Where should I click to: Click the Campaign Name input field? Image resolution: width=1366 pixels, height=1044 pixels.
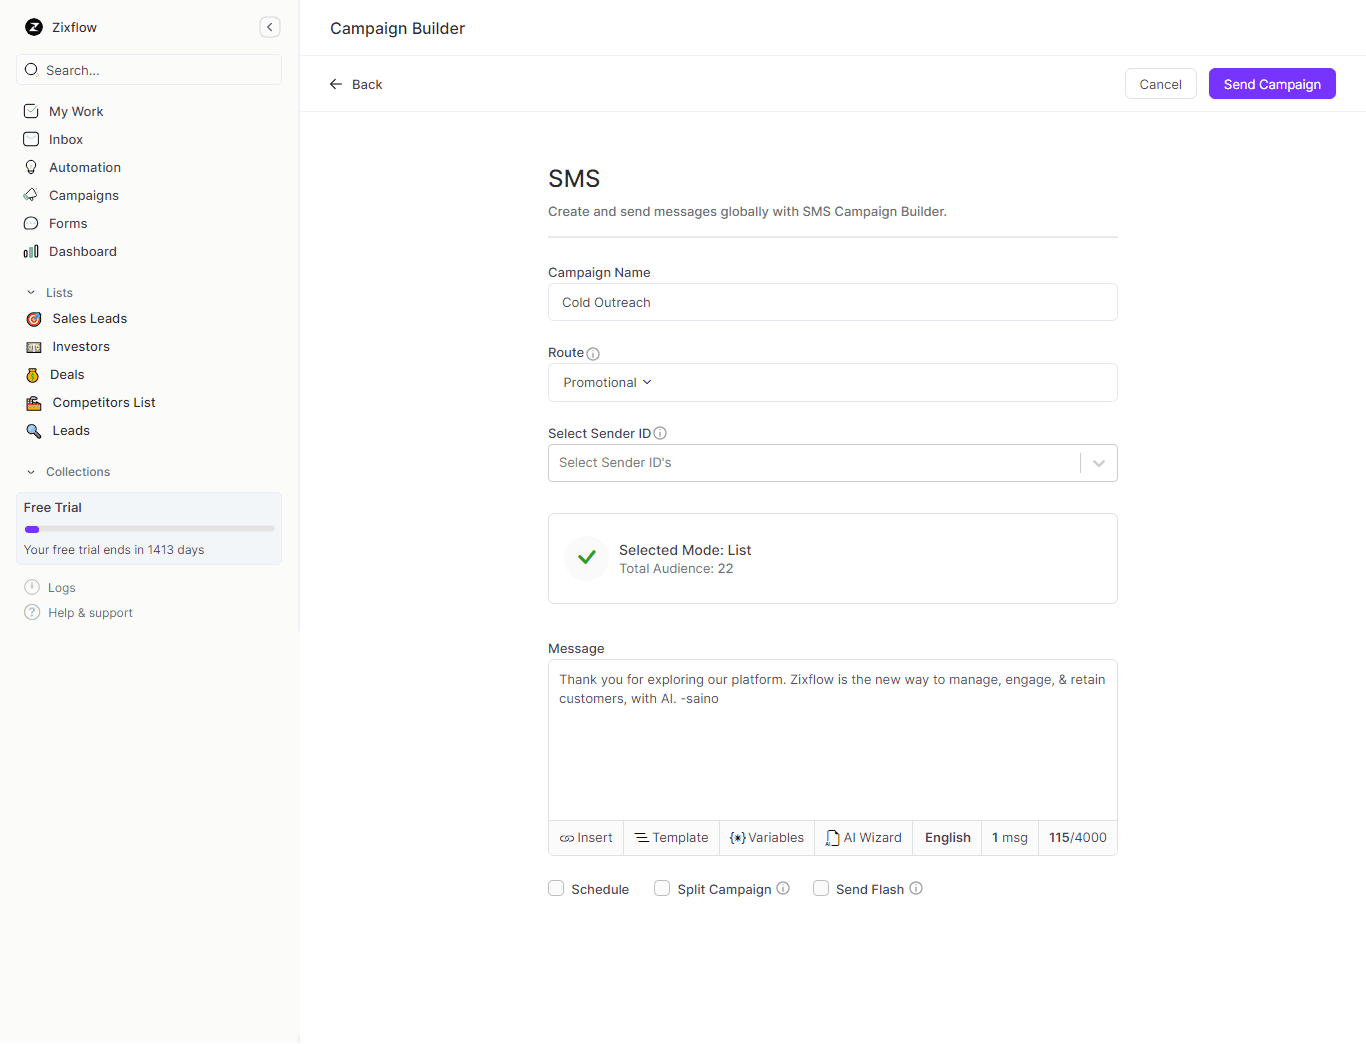pos(832,302)
